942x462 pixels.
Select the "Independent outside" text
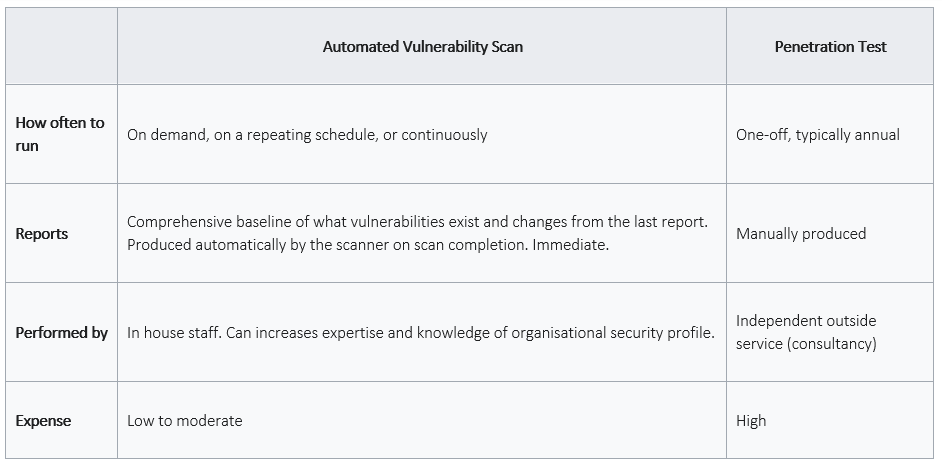tap(806, 321)
